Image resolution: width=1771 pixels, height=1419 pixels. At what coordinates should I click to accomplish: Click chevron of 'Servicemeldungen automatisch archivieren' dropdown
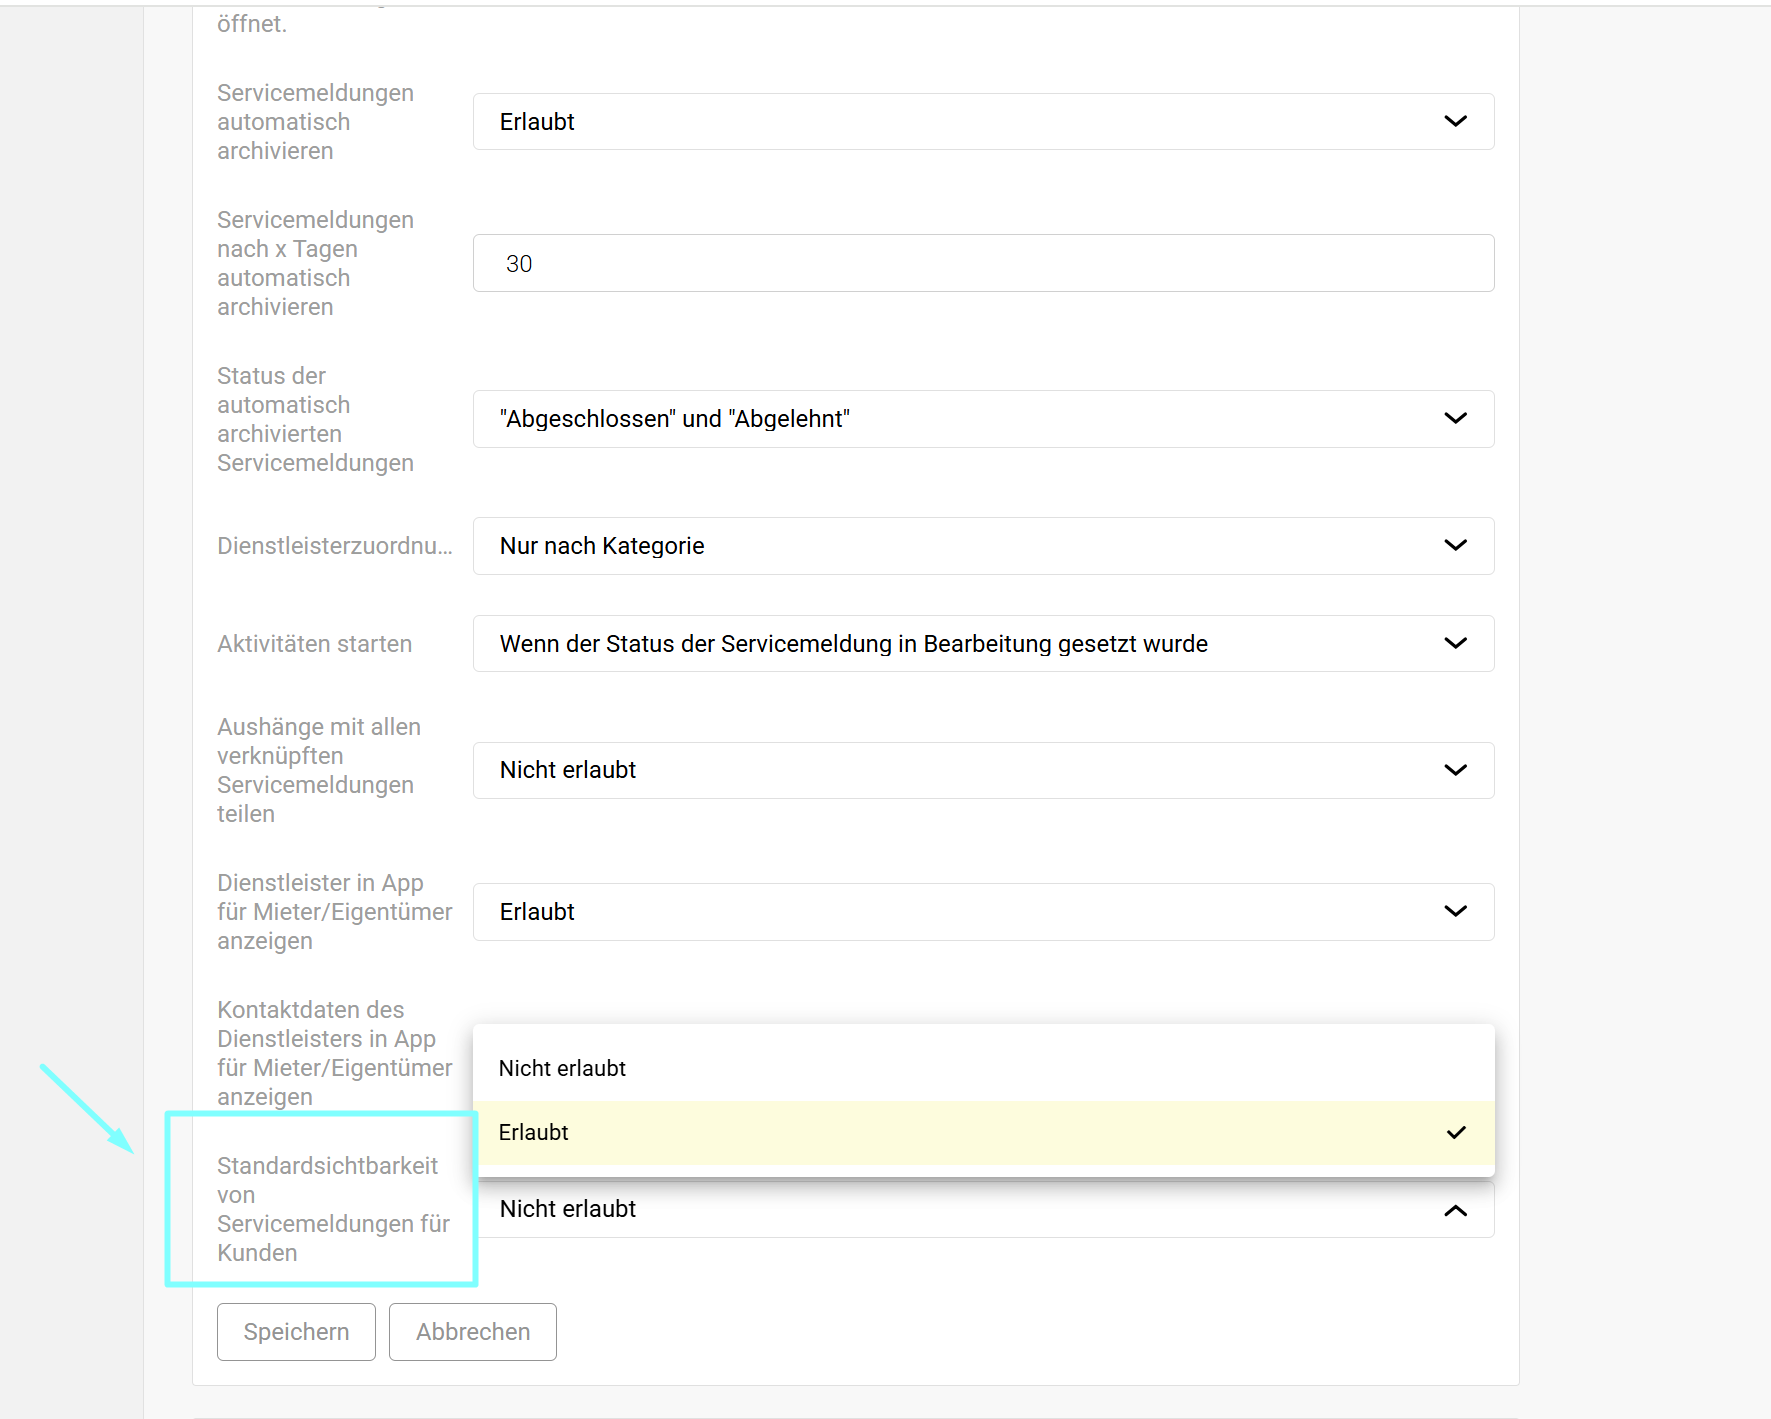[x=1455, y=121]
